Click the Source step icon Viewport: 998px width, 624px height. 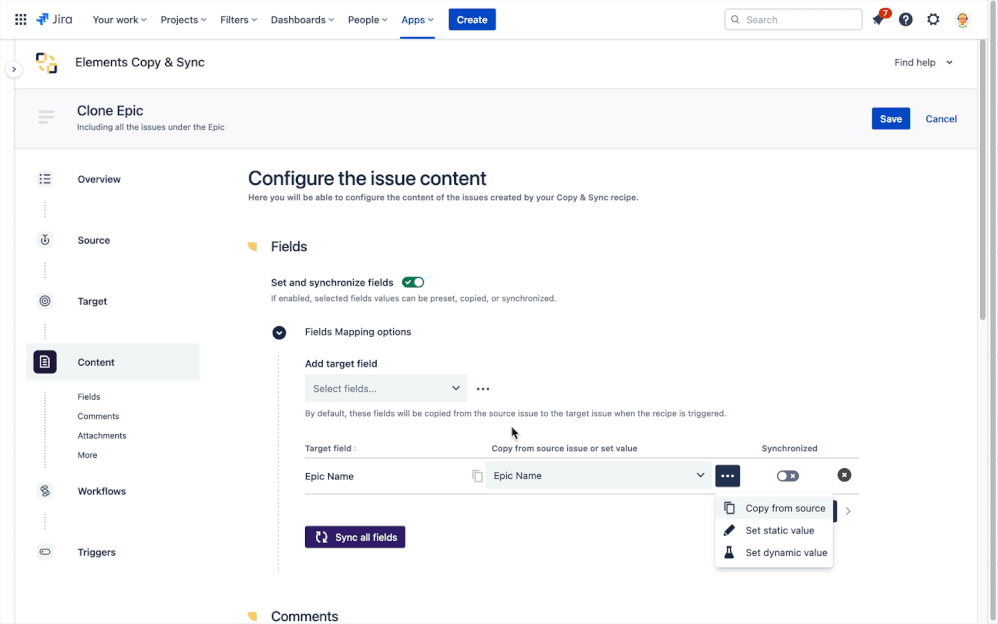click(x=45, y=240)
